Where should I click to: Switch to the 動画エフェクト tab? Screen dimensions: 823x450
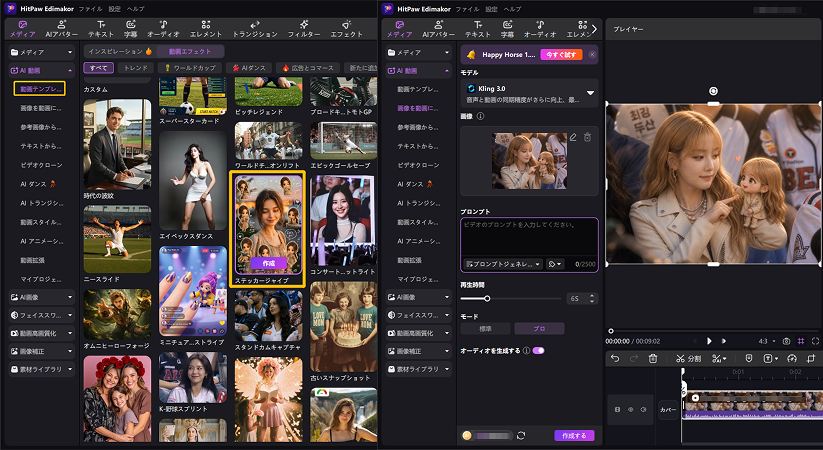190,51
